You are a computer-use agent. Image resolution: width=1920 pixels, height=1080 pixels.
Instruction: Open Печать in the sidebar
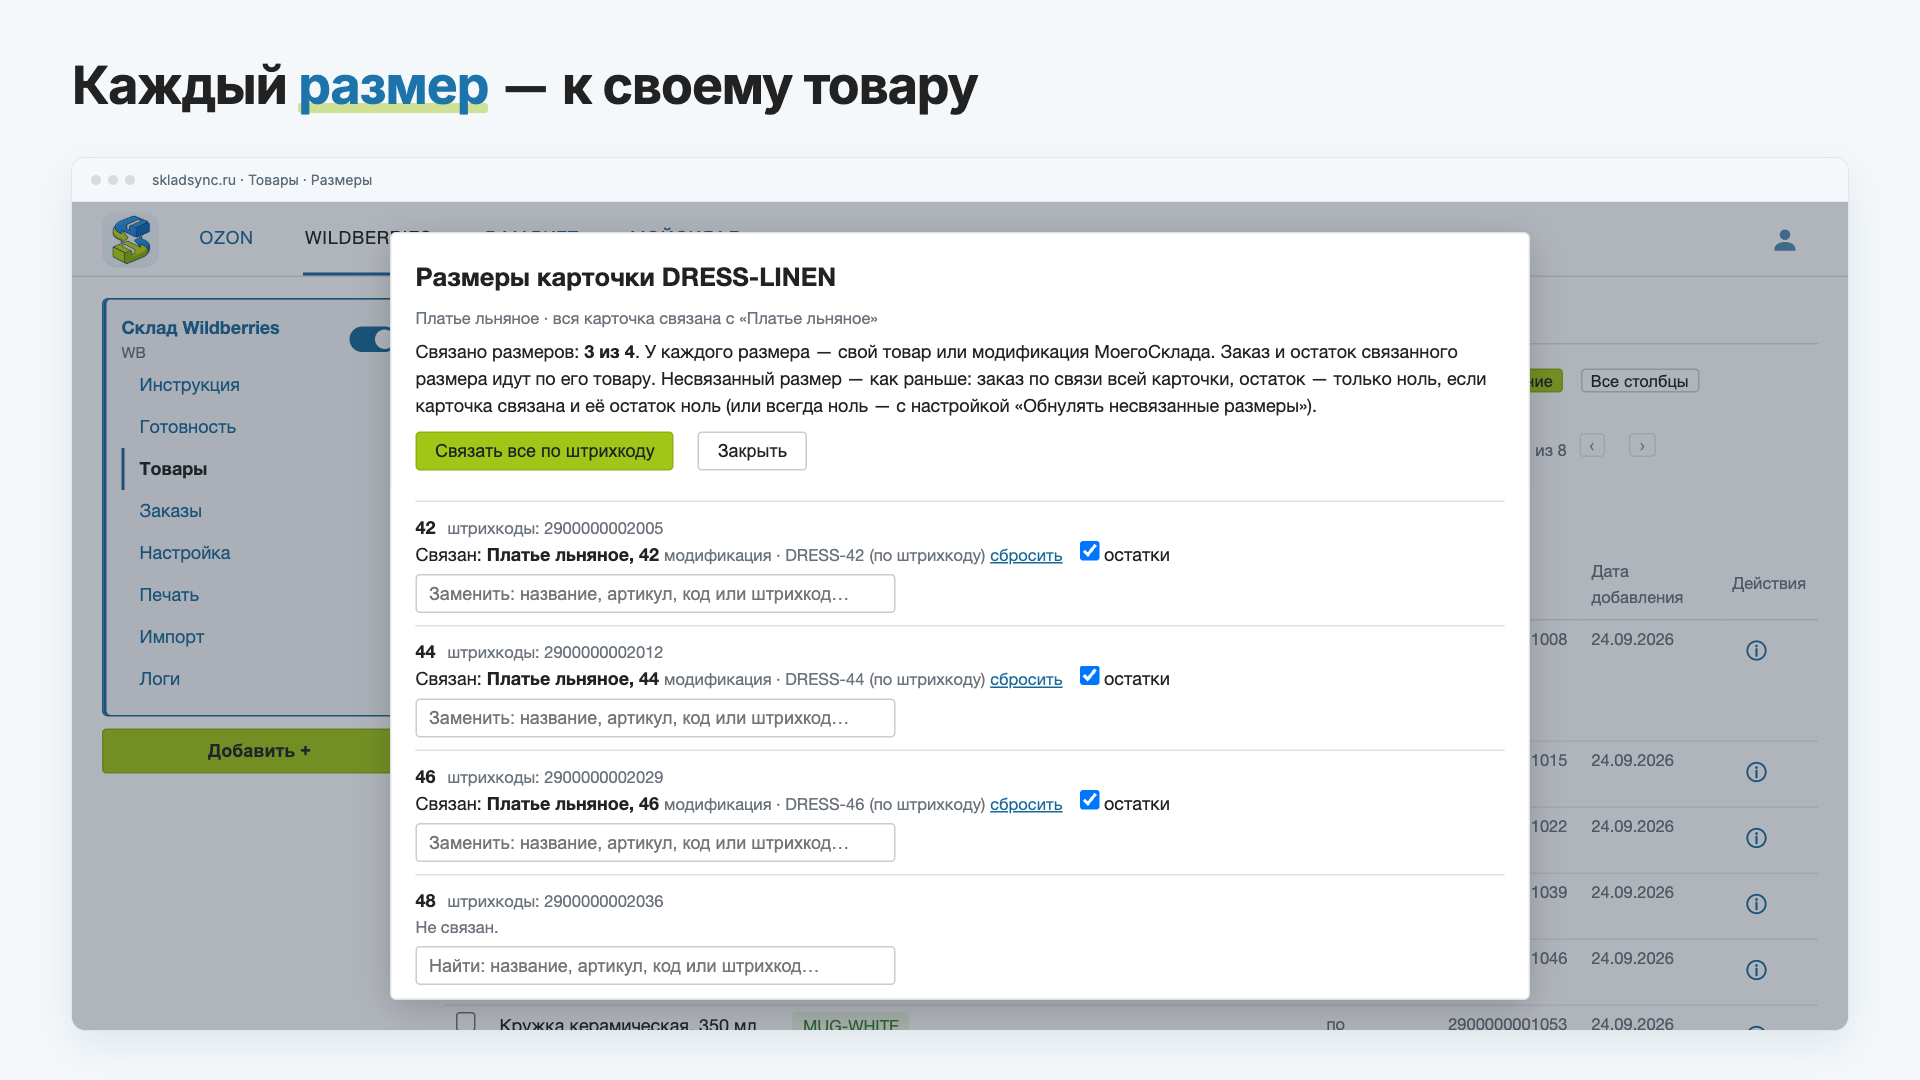[x=169, y=595]
